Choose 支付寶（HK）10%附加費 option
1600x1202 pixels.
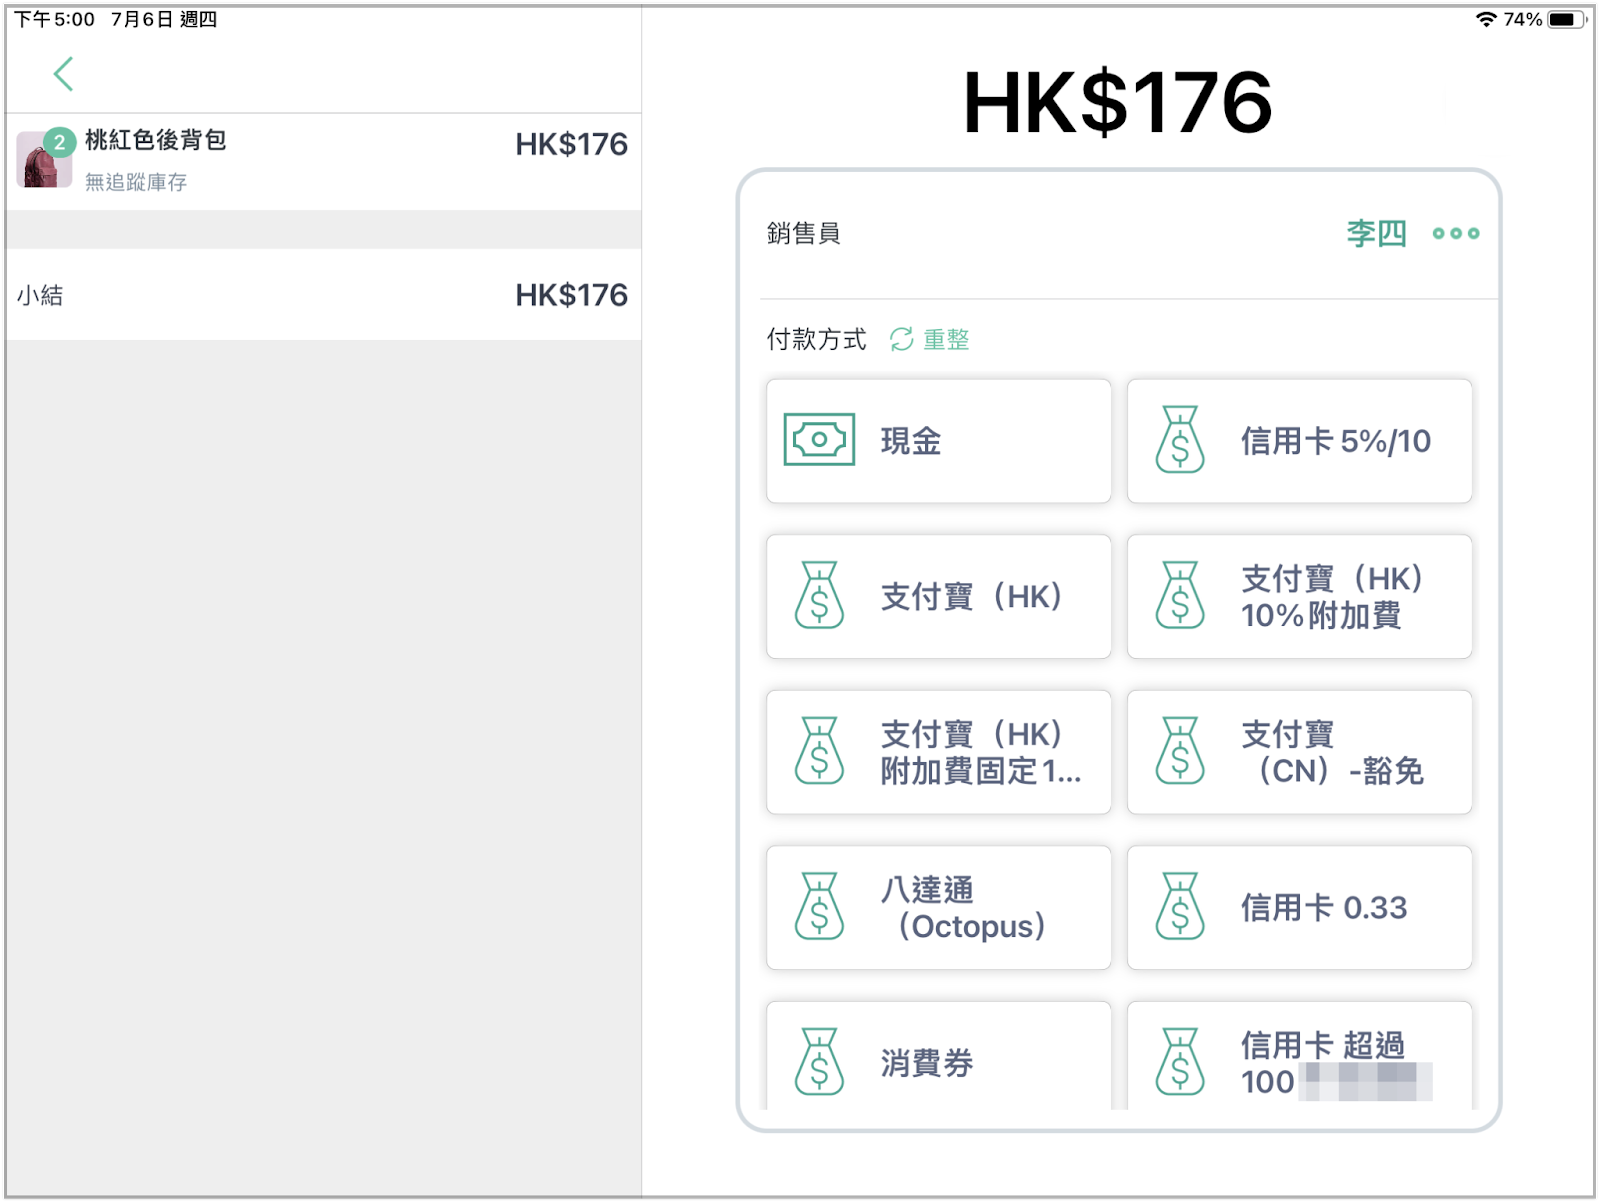(x=1299, y=596)
